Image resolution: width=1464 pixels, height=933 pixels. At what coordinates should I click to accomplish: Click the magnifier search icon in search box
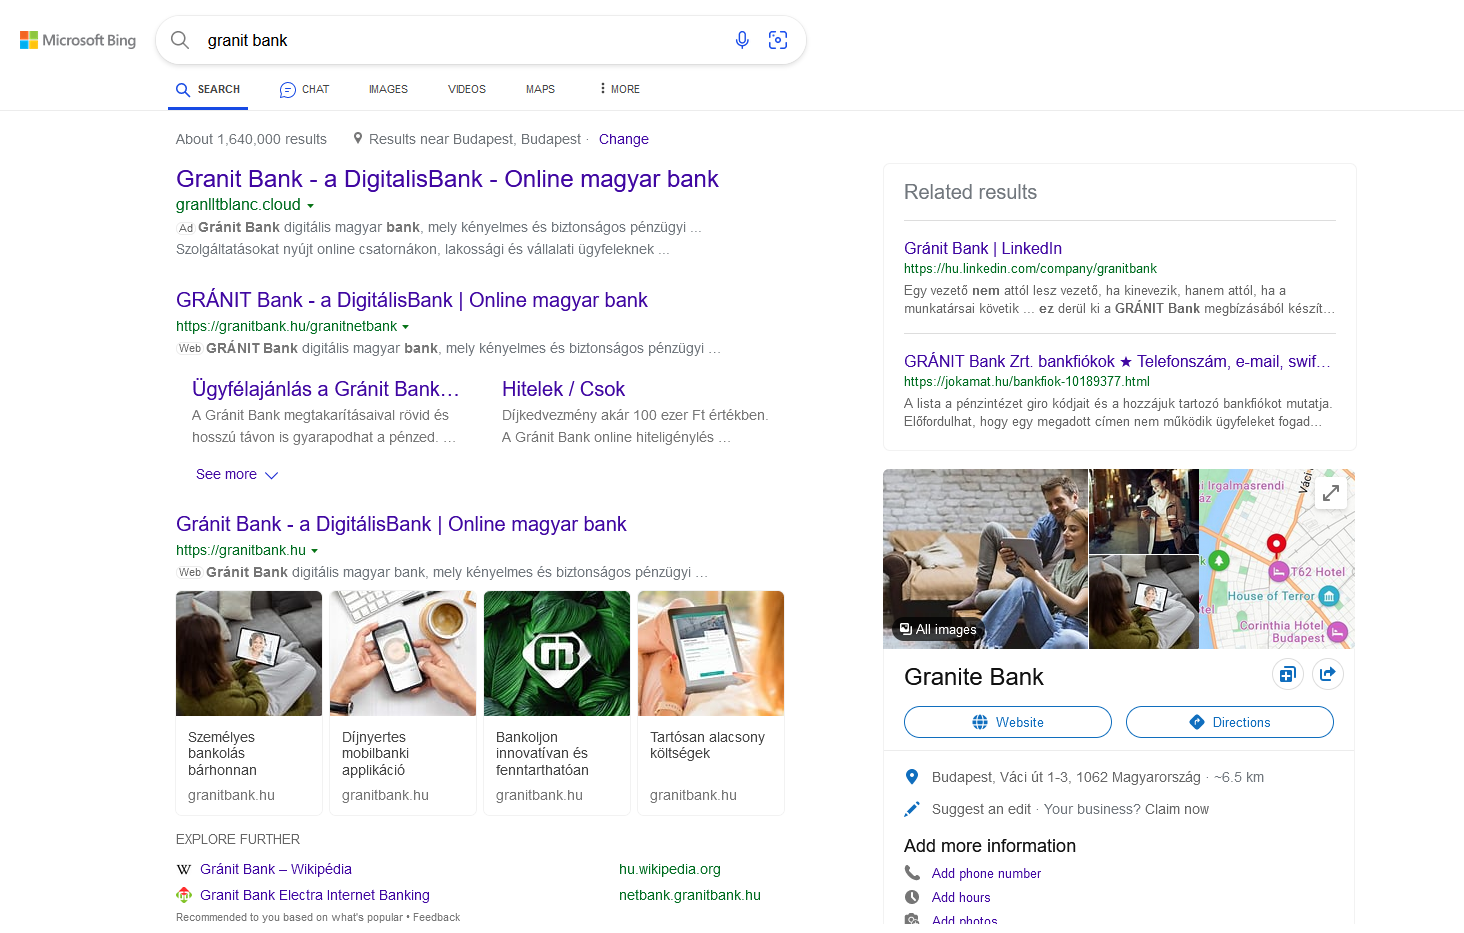[180, 40]
